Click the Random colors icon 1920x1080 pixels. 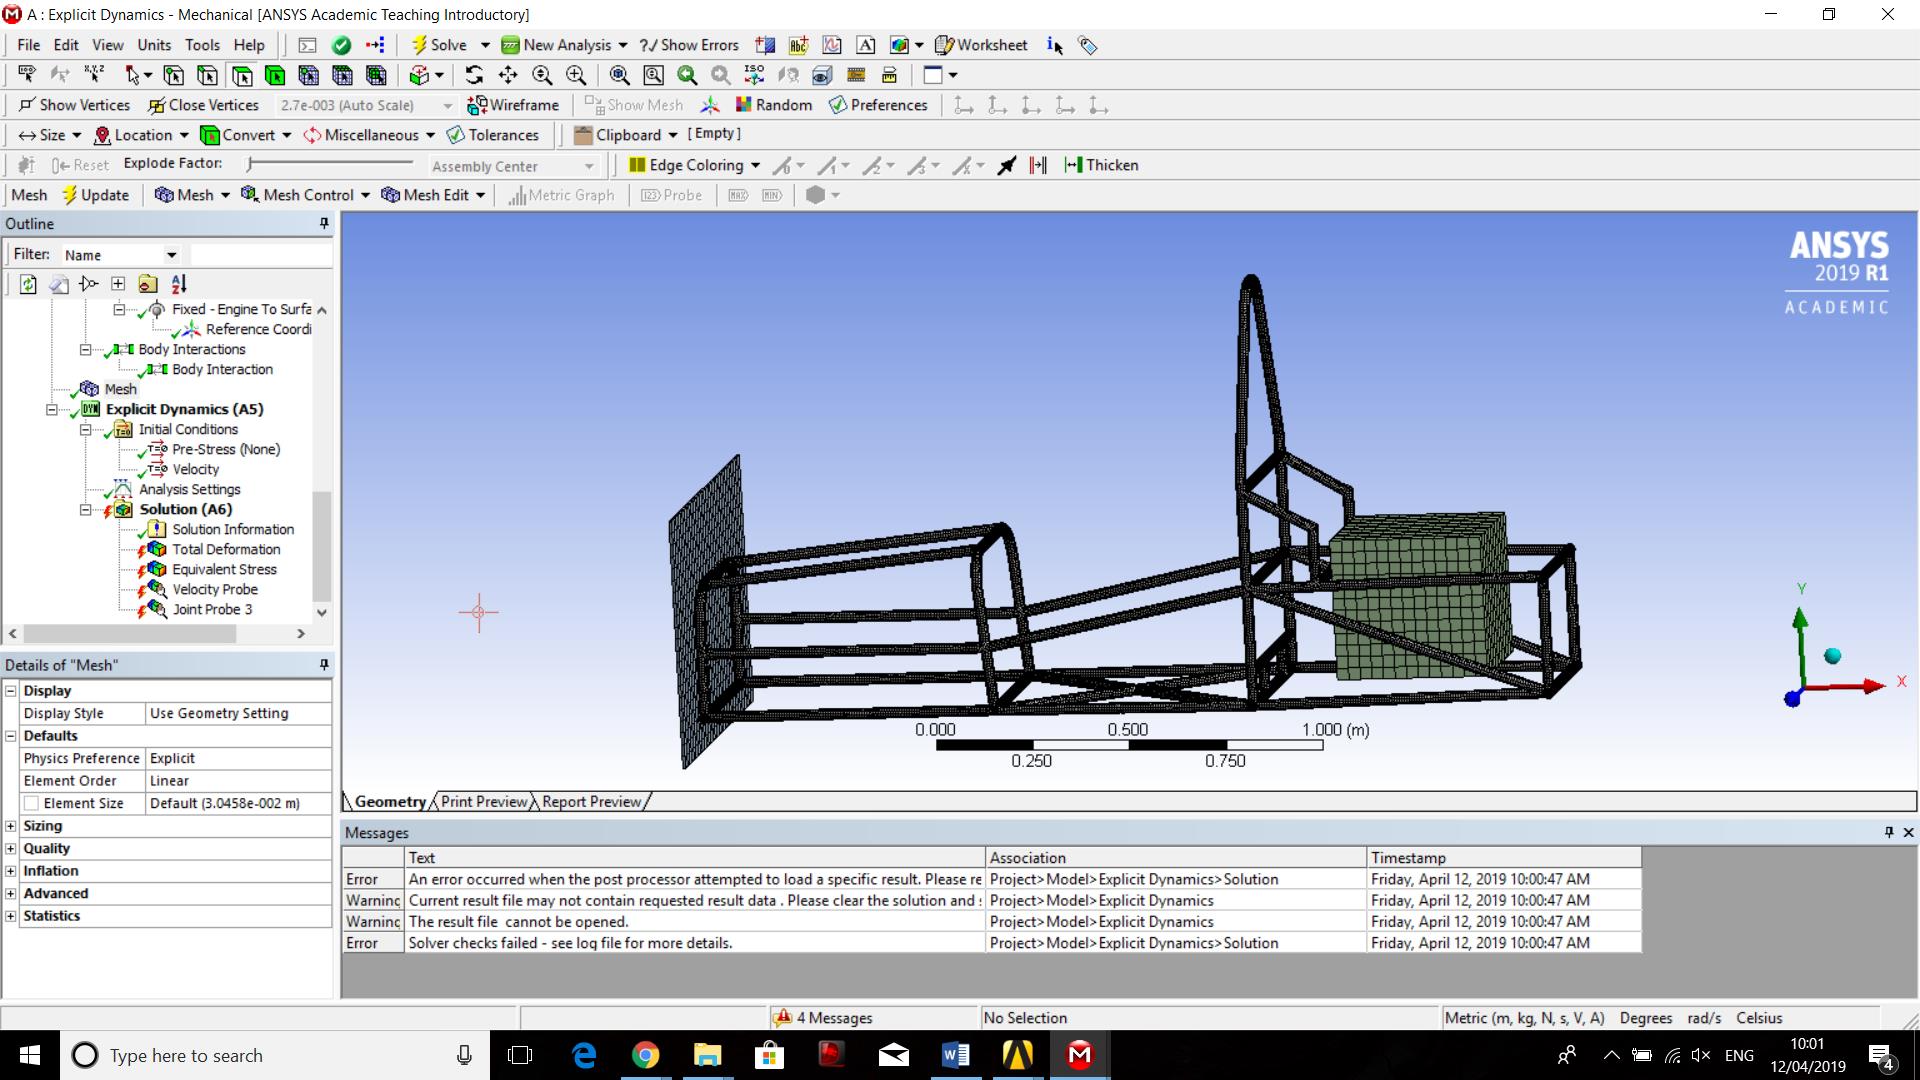point(773,105)
